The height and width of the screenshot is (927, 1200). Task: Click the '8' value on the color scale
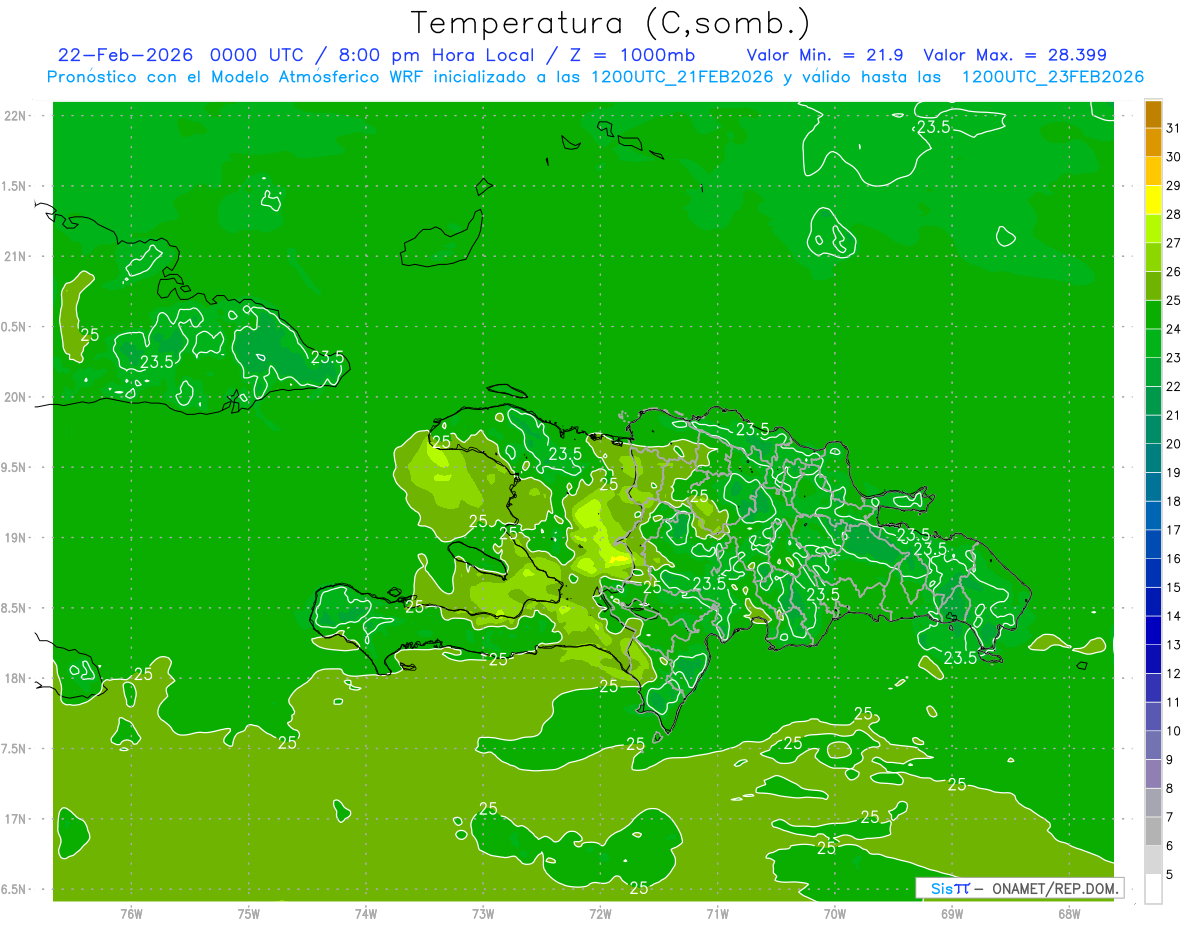(1171, 788)
